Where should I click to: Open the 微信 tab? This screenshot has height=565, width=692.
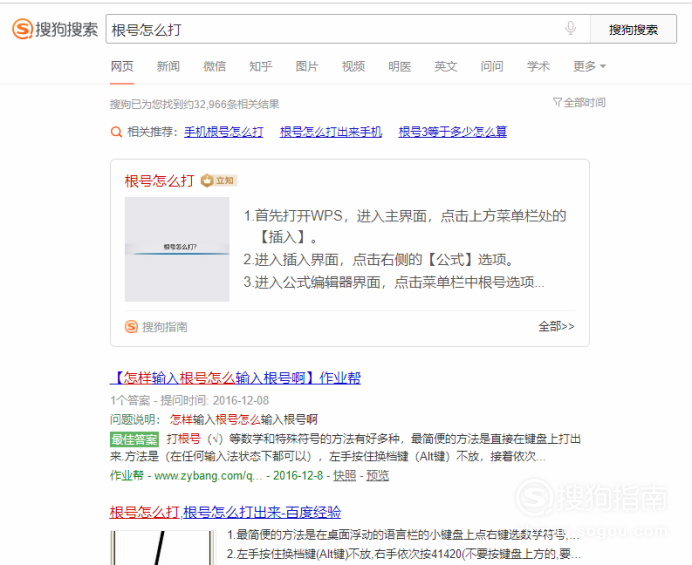point(214,66)
